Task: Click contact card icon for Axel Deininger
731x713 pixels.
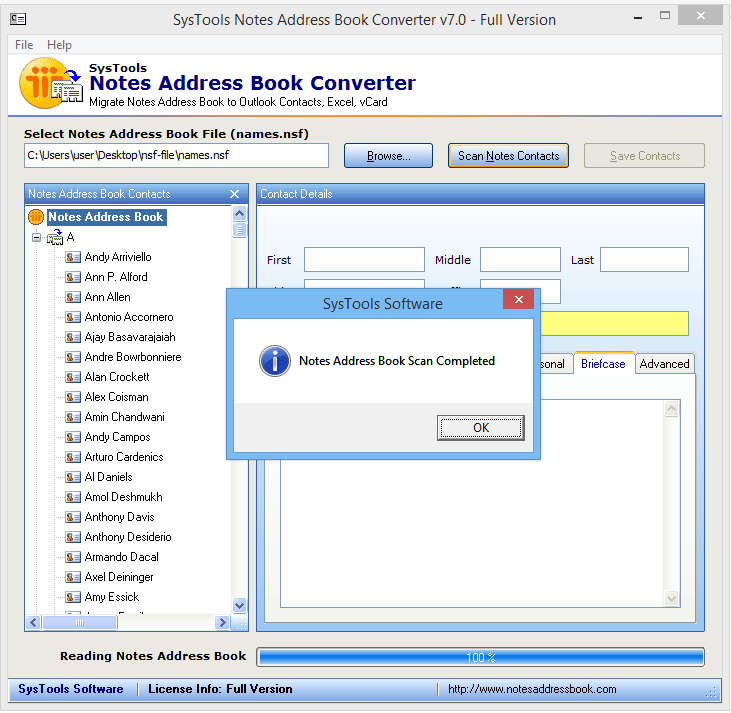Action: (x=73, y=577)
